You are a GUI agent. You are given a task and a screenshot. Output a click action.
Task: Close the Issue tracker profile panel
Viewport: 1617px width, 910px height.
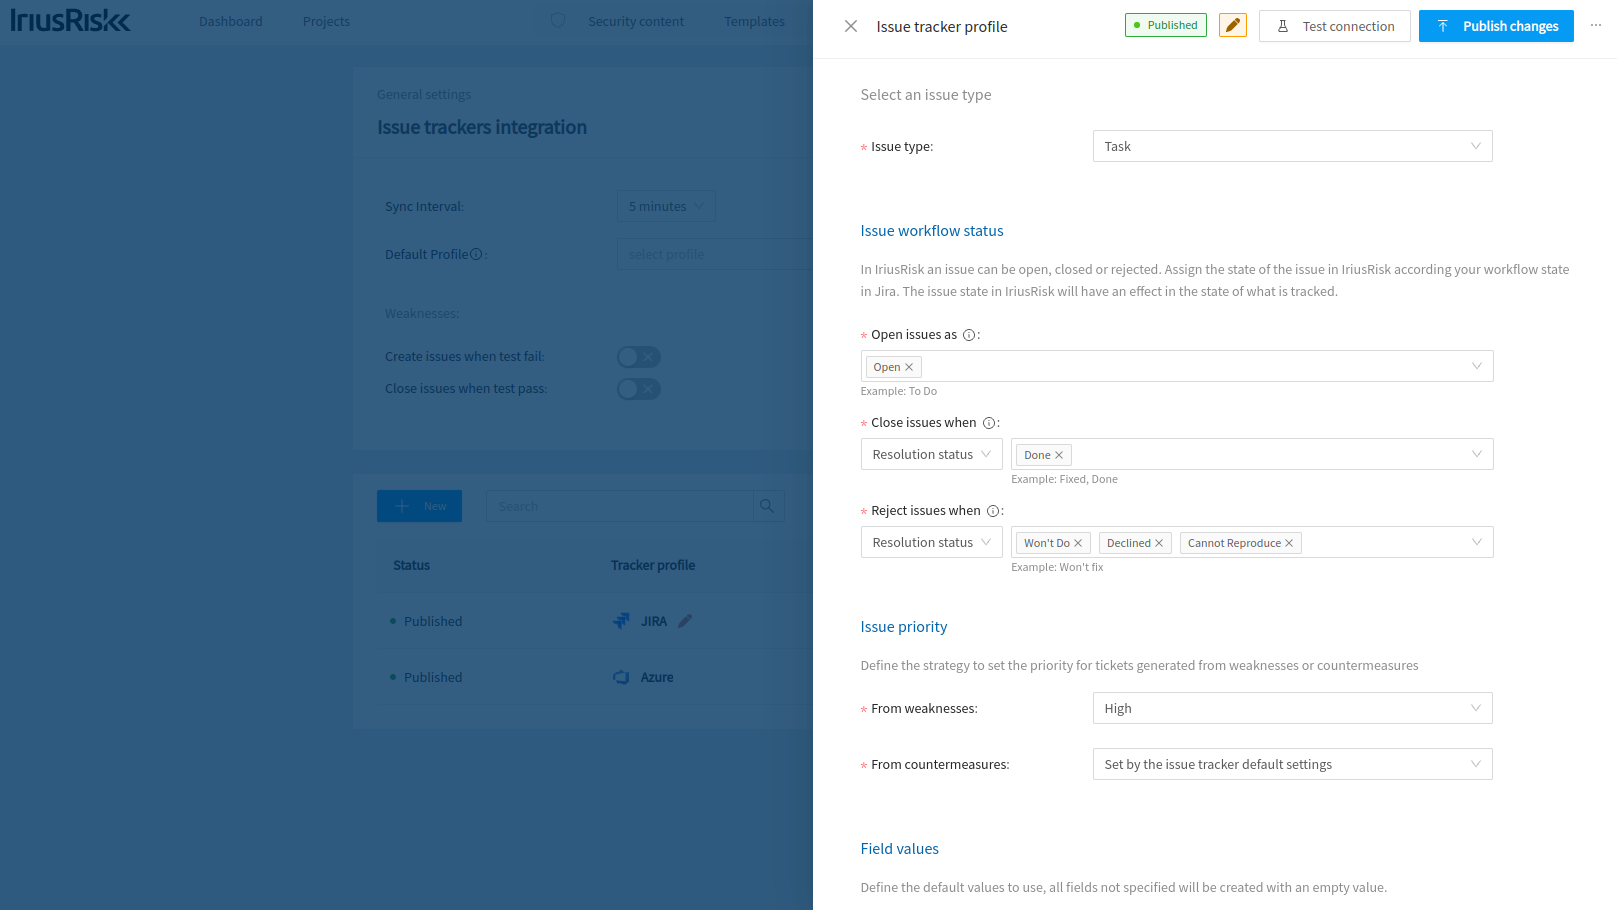(851, 26)
